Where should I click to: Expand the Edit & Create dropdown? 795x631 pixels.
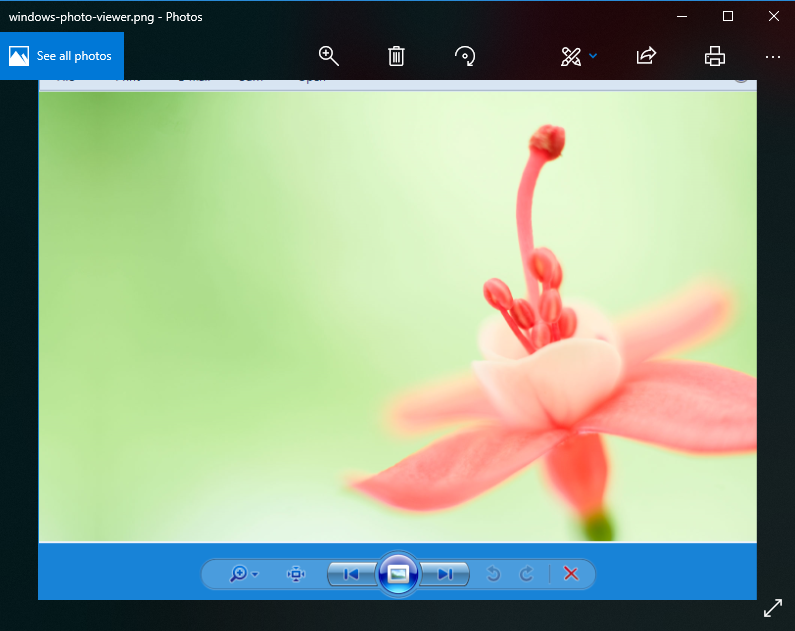[593, 56]
